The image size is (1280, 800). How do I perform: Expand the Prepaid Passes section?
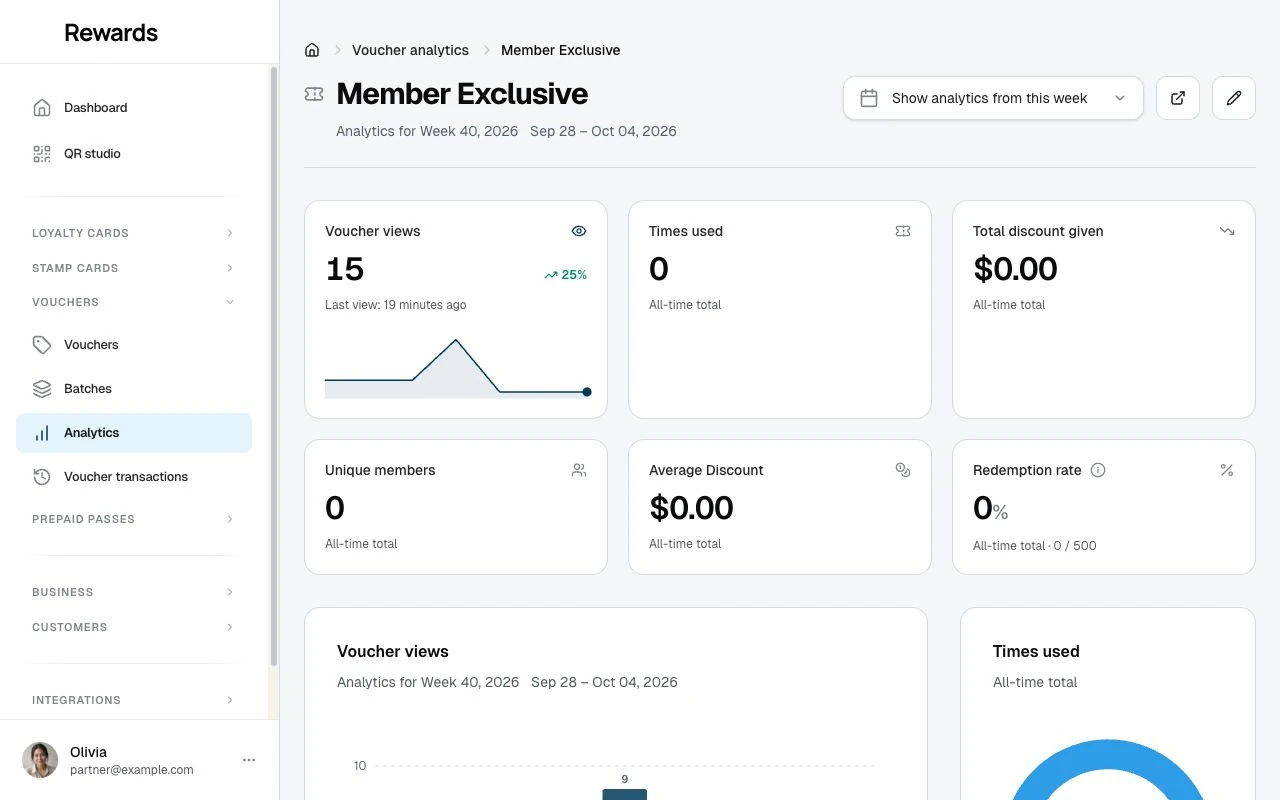[x=134, y=519]
